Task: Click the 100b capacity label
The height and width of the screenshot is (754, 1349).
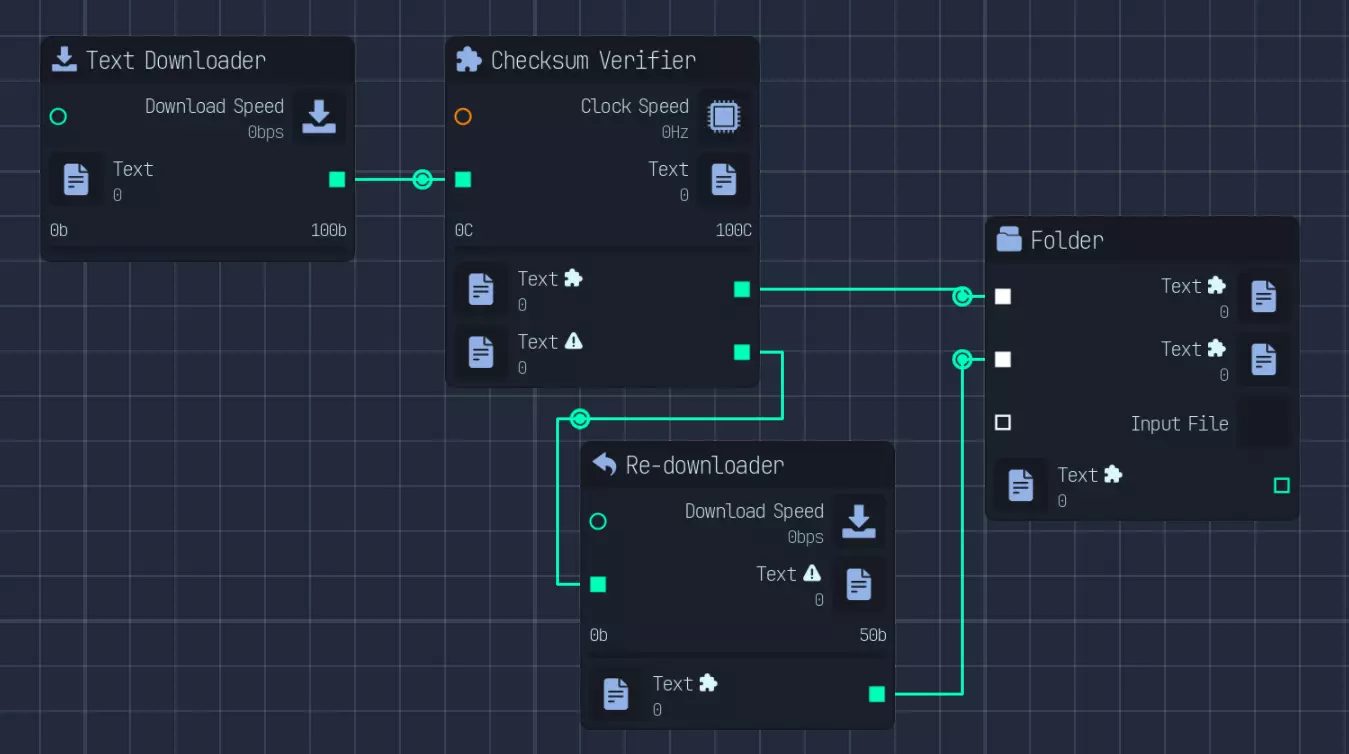Action: coord(329,230)
